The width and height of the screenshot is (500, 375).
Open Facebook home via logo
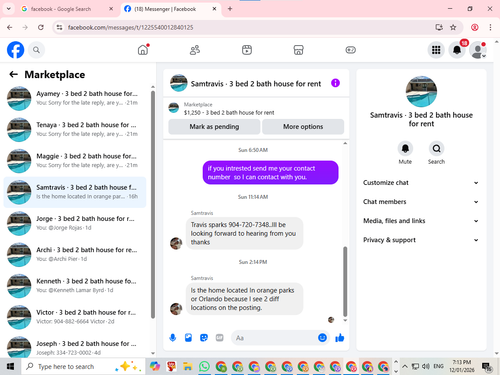click(x=16, y=50)
